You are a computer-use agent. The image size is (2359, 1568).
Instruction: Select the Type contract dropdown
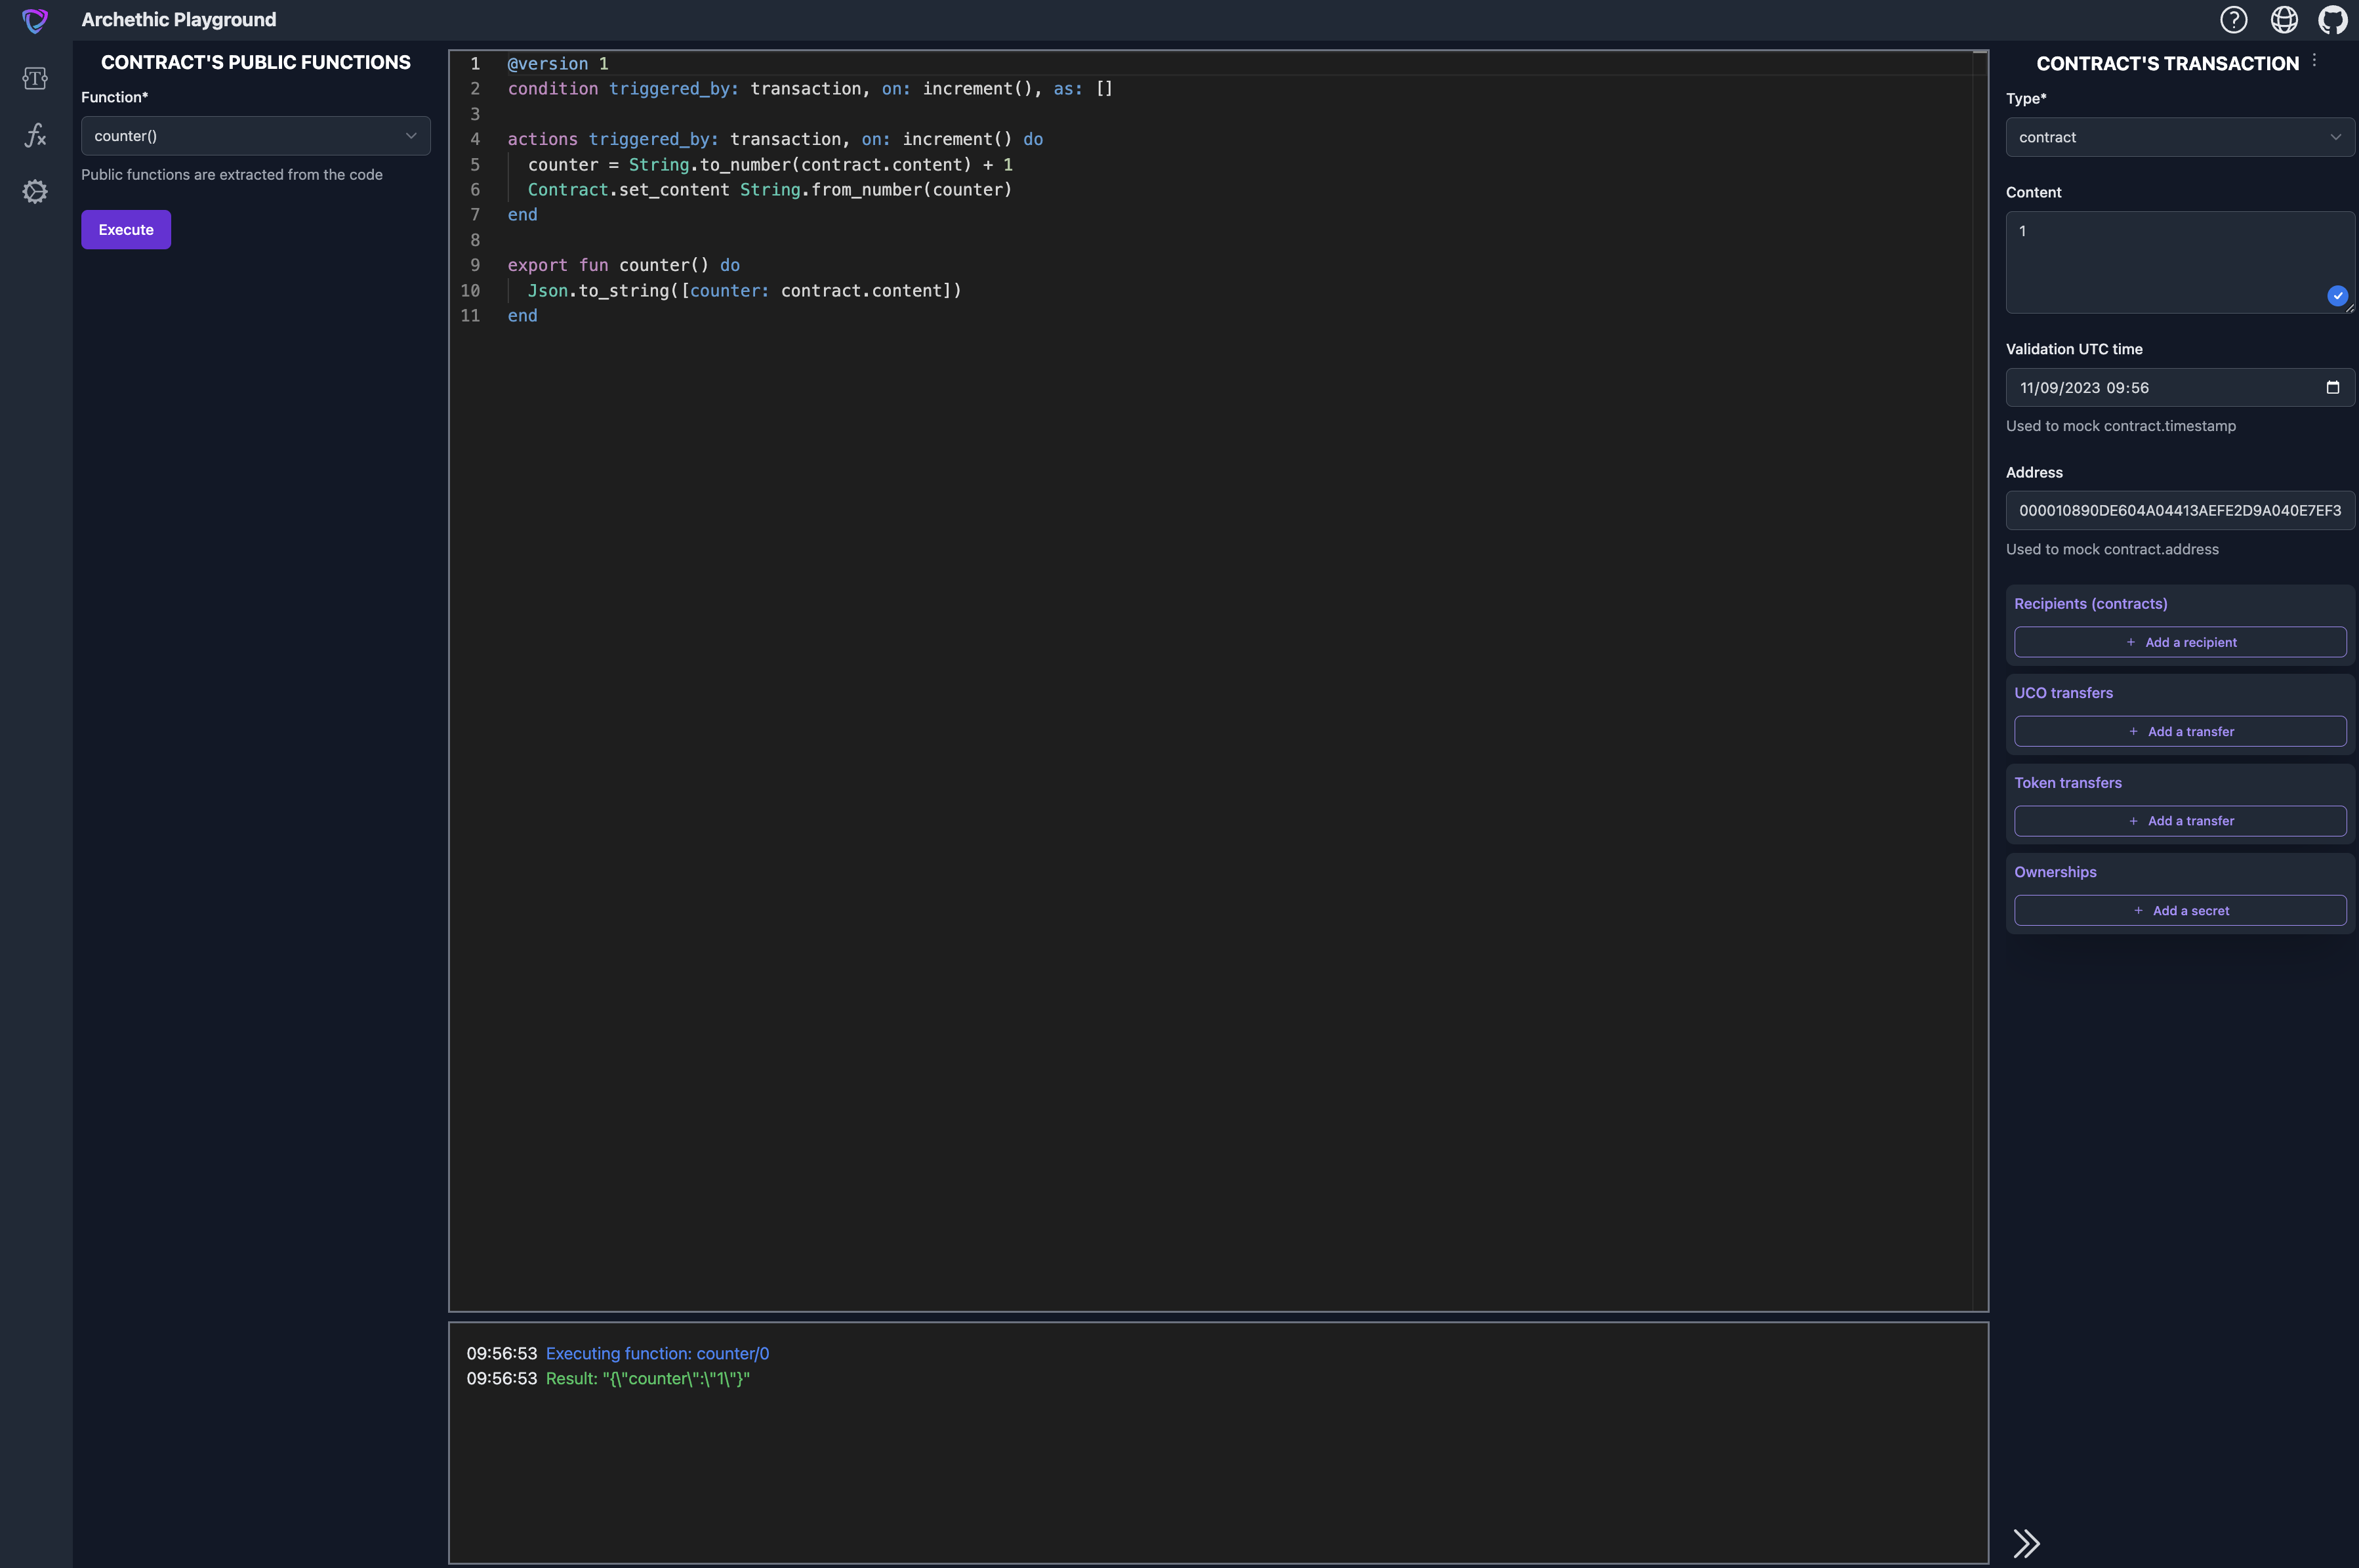tap(2179, 136)
